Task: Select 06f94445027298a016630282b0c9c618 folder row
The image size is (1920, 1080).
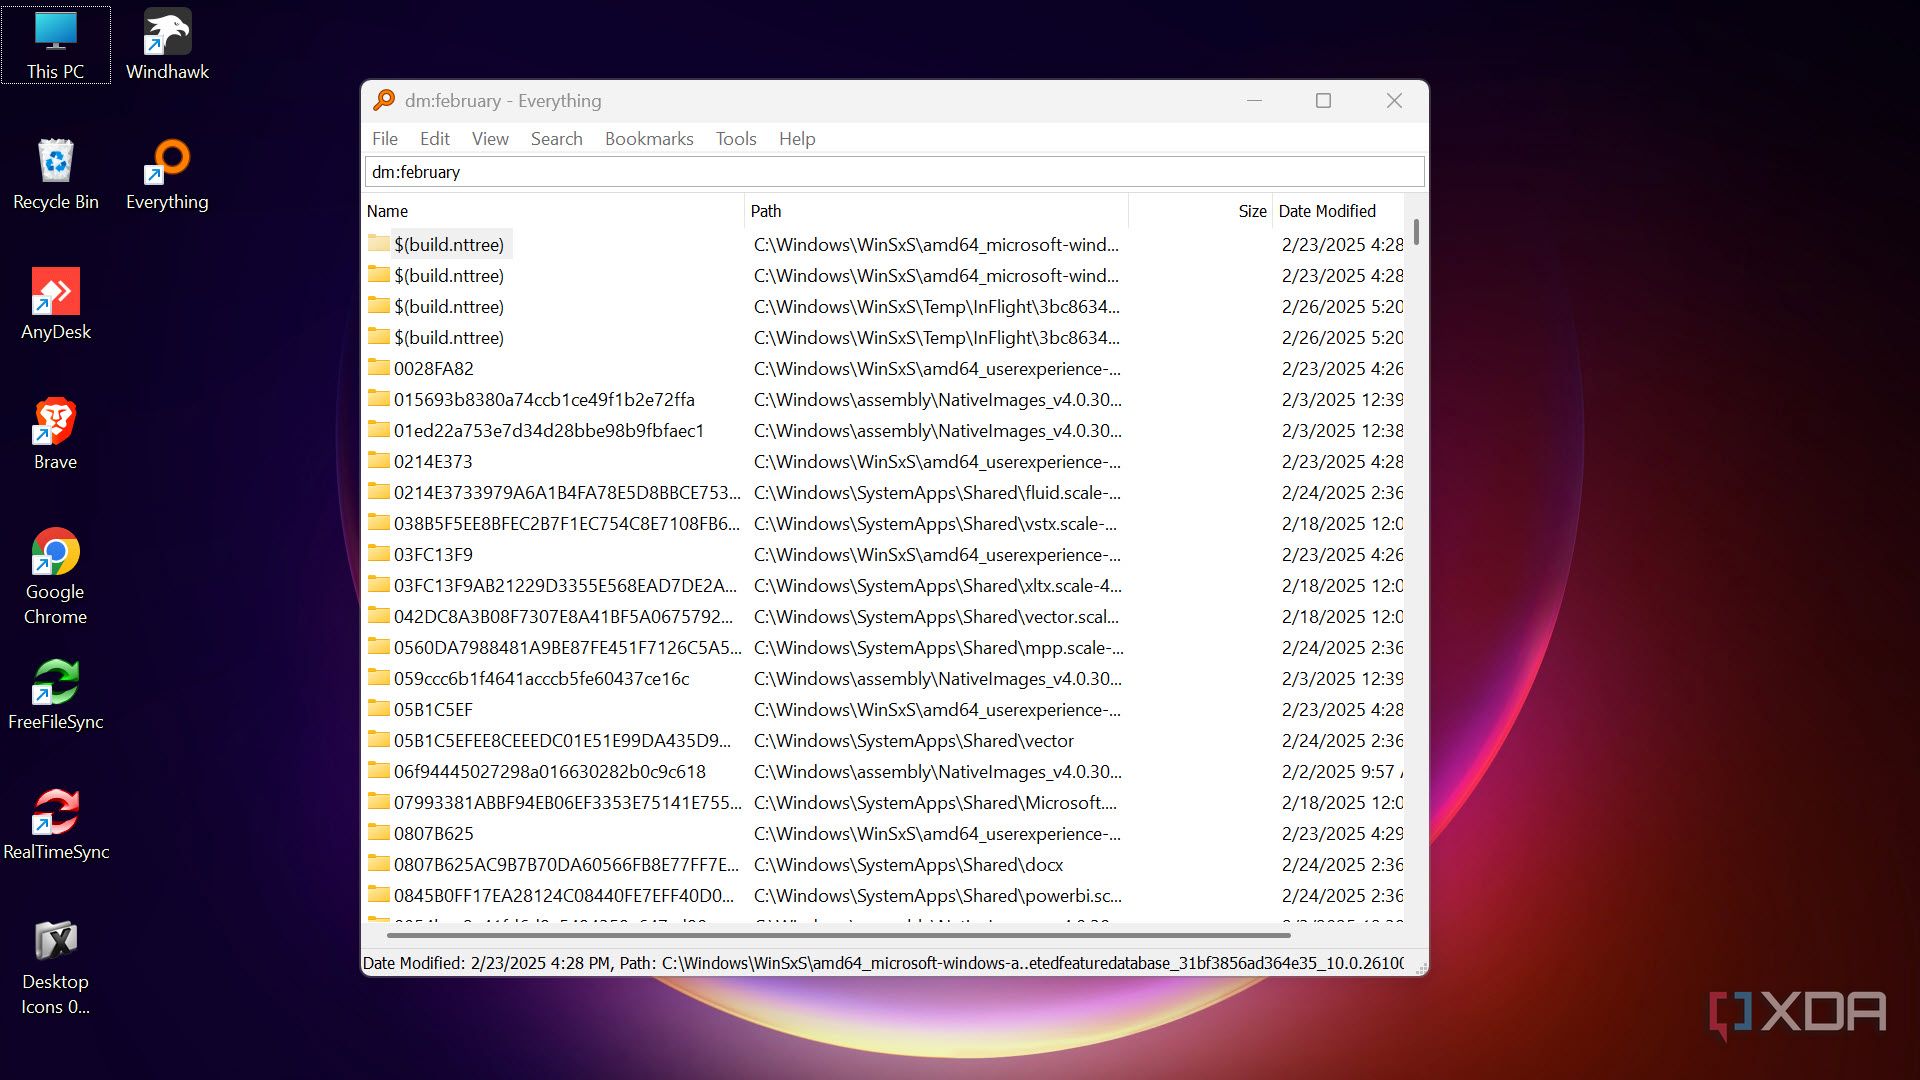Action: coord(884,771)
